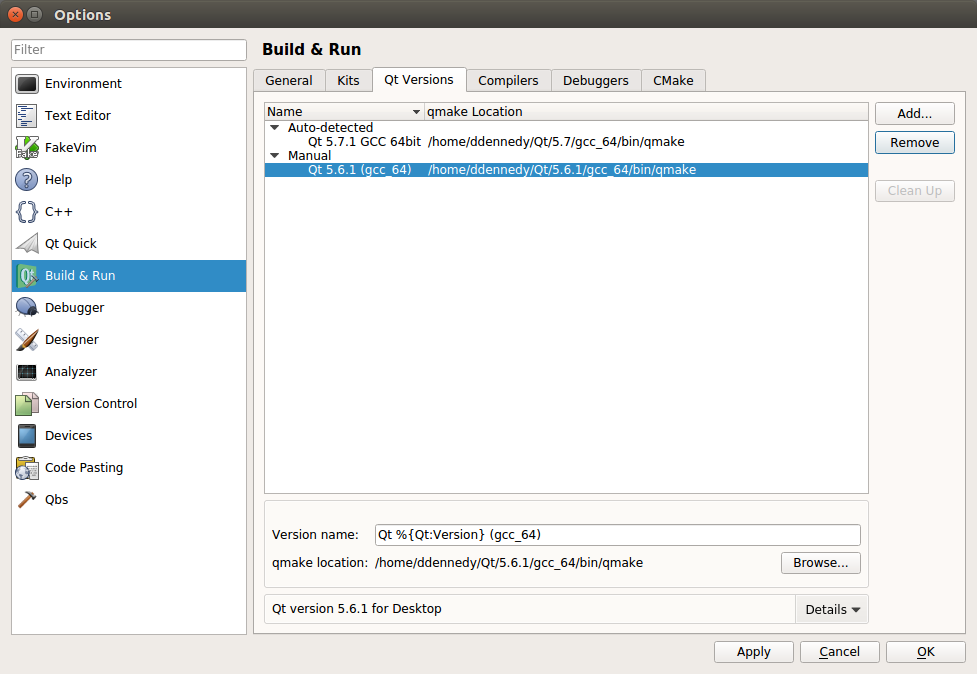
Task: Open the Designer category icon
Action: [27, 340]
